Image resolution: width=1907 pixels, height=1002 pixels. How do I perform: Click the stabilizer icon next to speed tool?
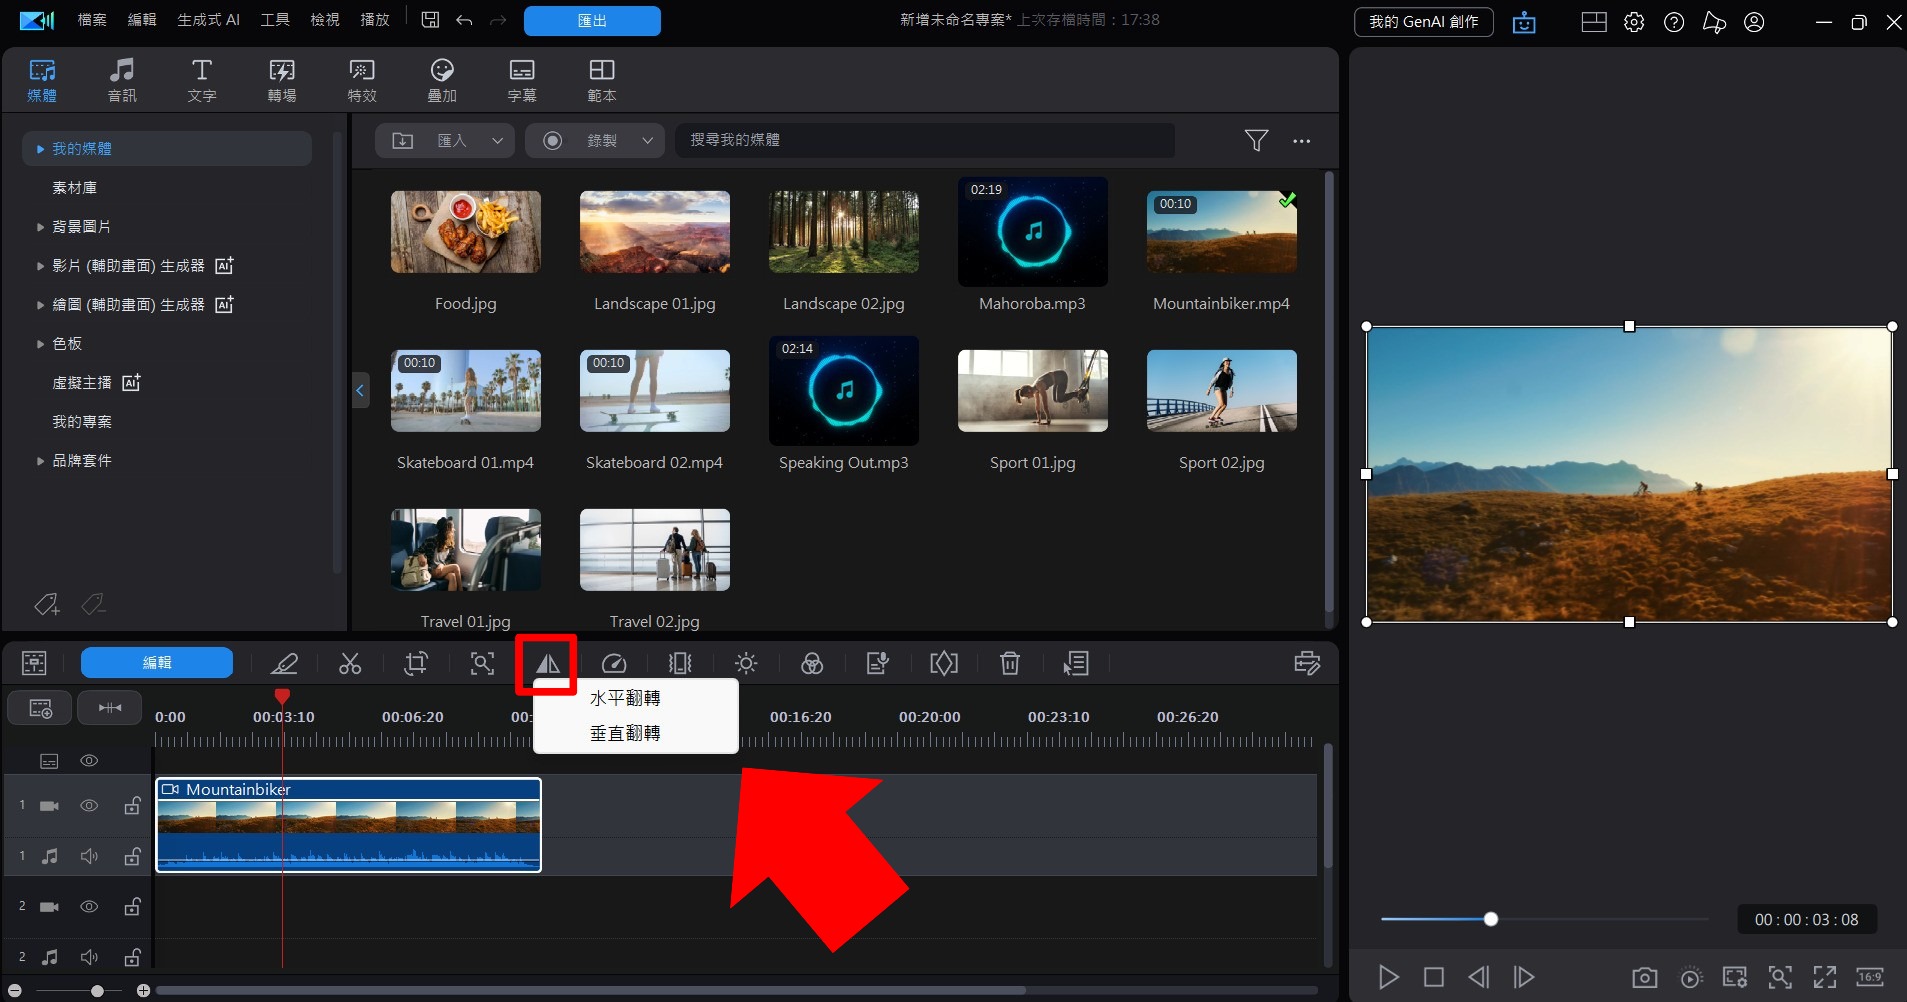click(680, 663)
